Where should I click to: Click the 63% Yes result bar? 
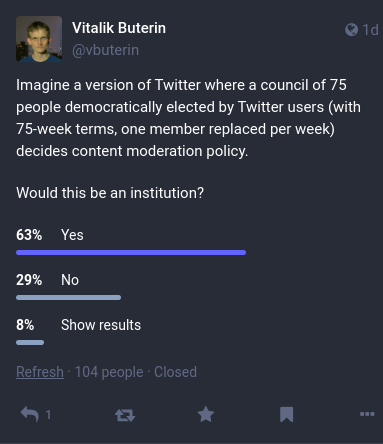point(131,253)
